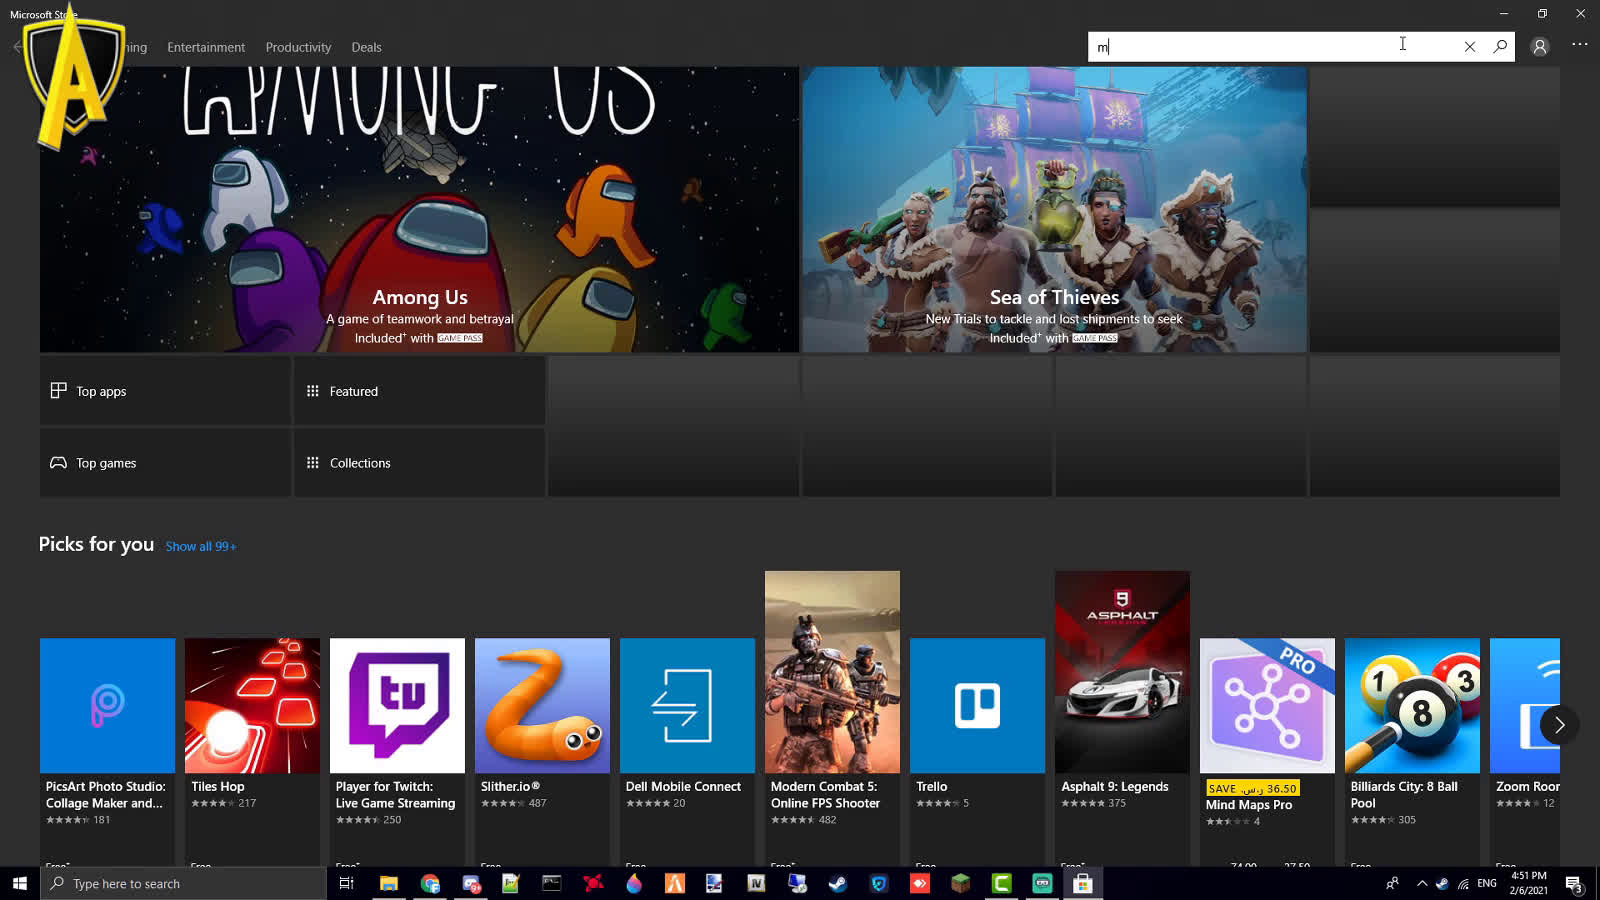Switch to the Entertainment tab
The width and height of the screenshot is (1600, 900).
click(x=206, y=47)
